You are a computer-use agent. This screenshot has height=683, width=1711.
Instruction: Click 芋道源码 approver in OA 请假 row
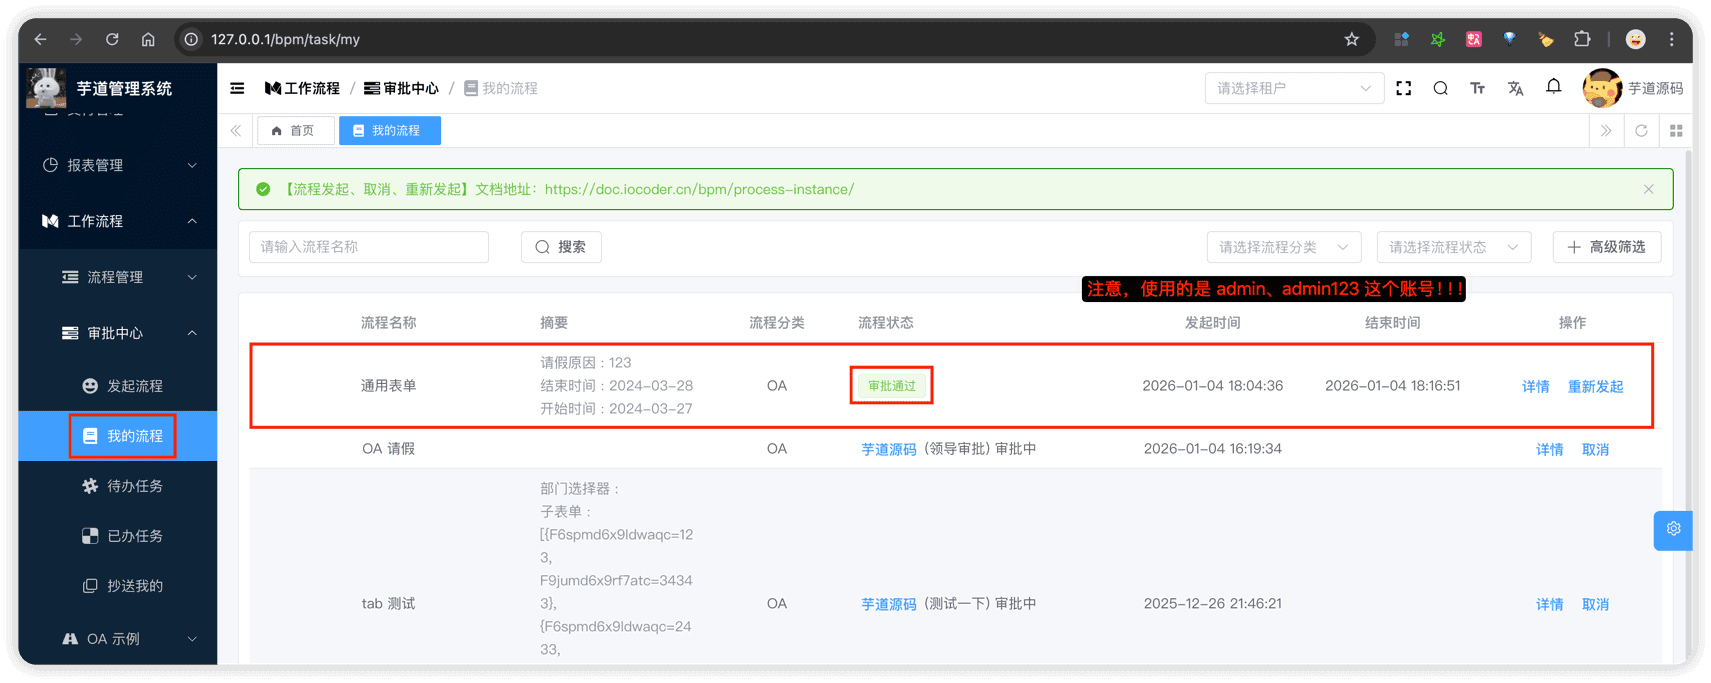889,449
